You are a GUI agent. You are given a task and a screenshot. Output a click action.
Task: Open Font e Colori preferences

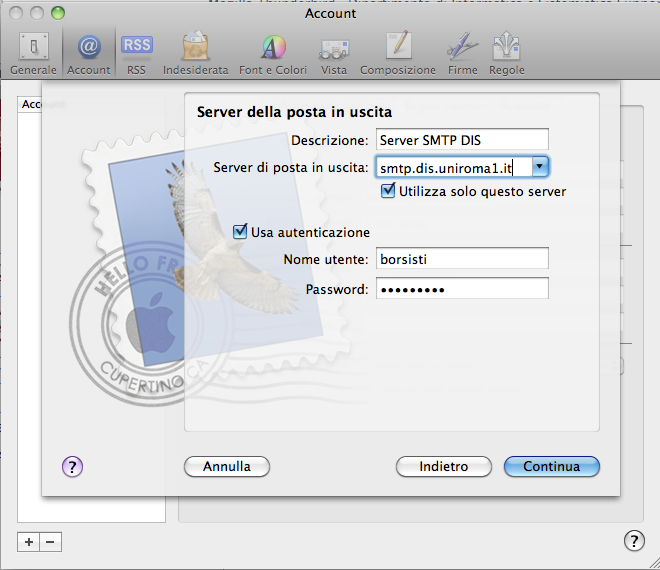pos(273,53)
